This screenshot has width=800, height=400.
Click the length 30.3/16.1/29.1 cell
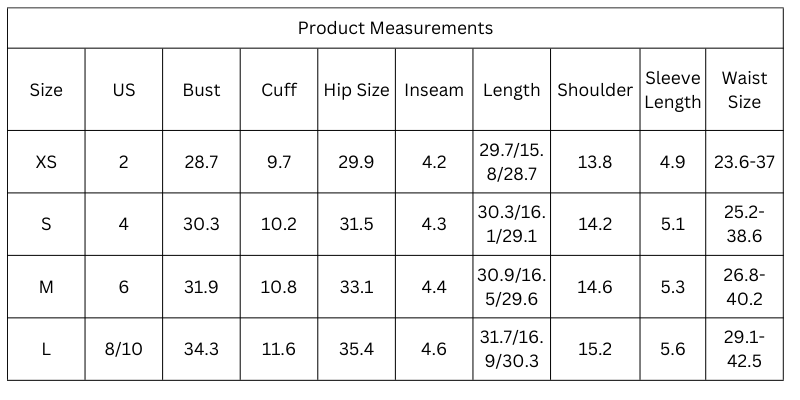click(512, 224)
